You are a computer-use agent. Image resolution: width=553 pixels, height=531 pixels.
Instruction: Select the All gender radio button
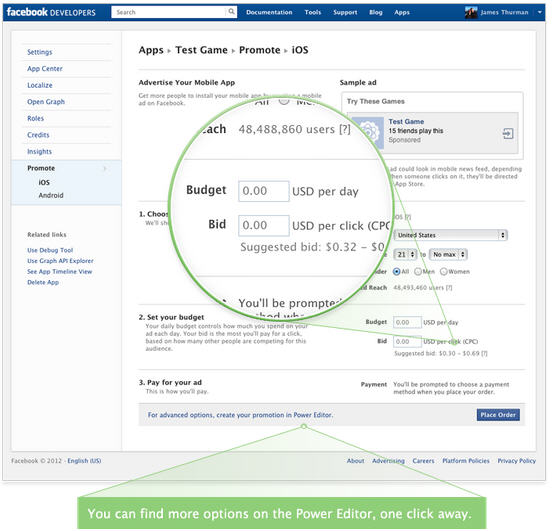(x=396, y=271)
